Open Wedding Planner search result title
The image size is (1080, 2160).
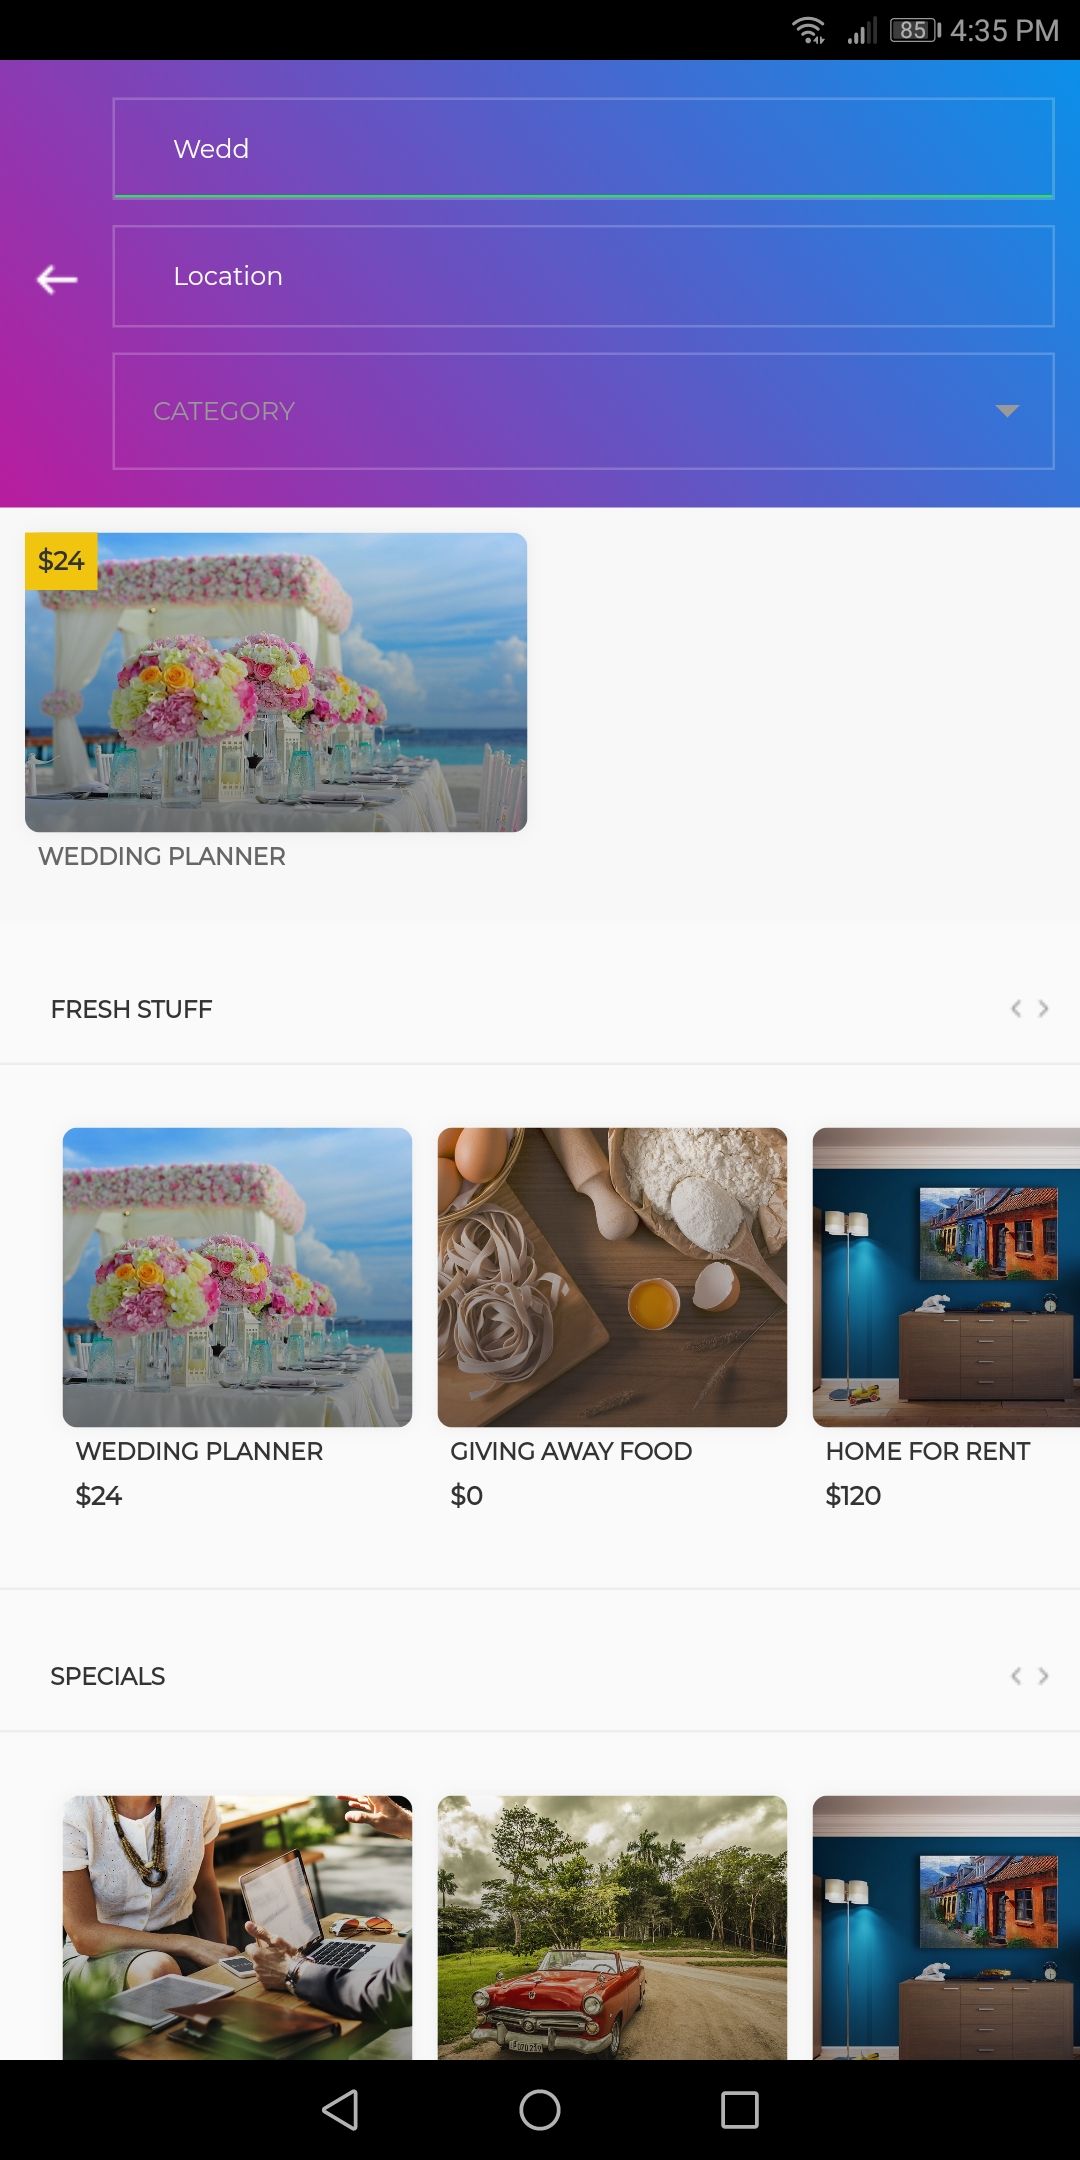click(162, 857)
